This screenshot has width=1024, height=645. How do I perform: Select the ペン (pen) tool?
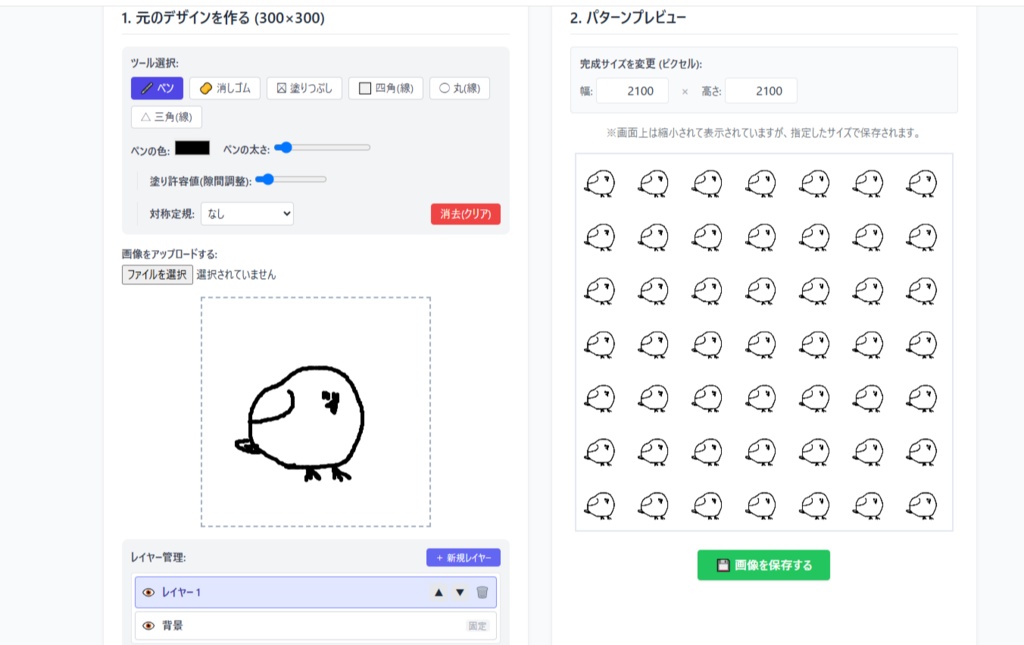(x=157, y=88)
